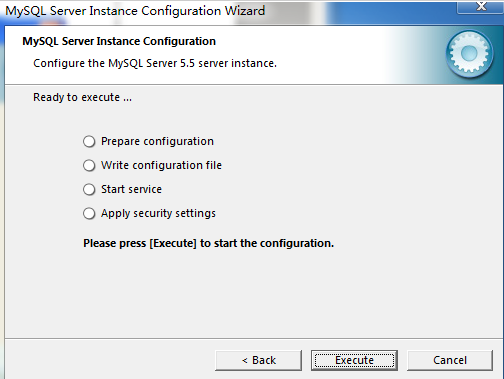The image size is (504, 379).
Task: Cancel the configuration wizard
Action: [450, 360]
